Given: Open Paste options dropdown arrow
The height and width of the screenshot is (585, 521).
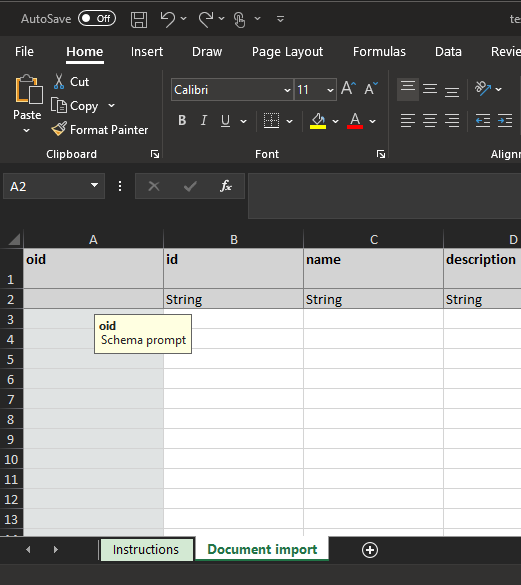Looking at the screenshot, I should [x=26, y=131].
